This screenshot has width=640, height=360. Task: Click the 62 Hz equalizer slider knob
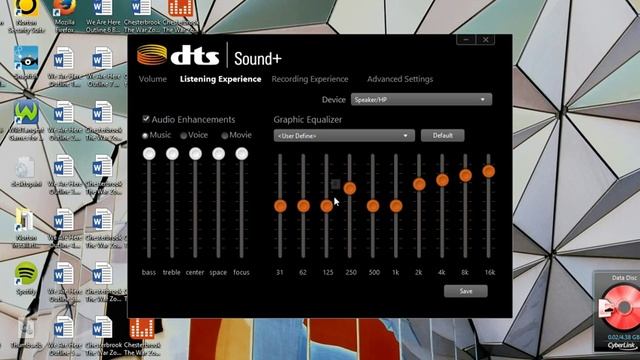click(303, 206)
